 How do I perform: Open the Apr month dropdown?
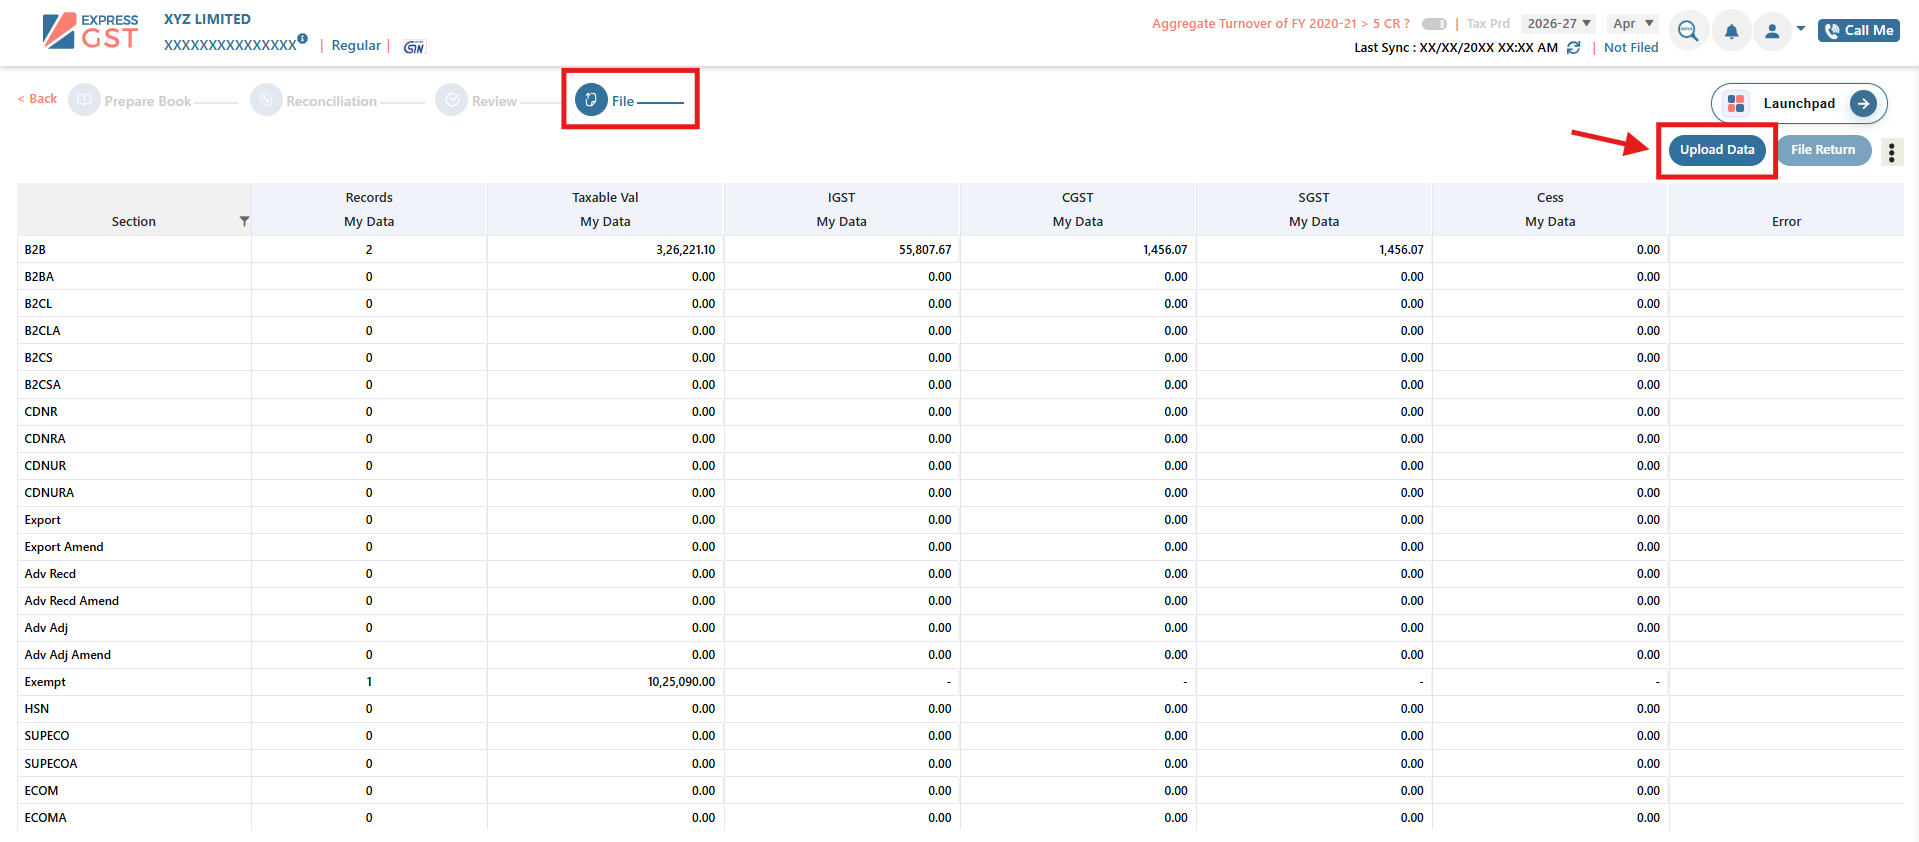[x=1633, y=24]
